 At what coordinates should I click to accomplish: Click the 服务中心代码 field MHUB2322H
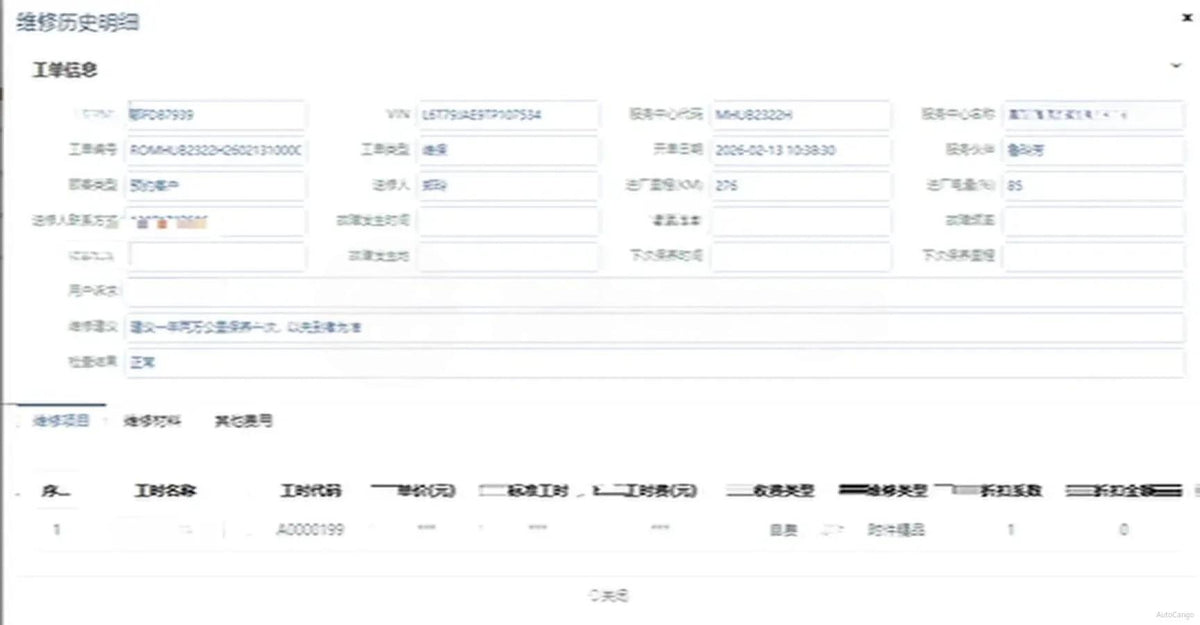pos(800,115)
